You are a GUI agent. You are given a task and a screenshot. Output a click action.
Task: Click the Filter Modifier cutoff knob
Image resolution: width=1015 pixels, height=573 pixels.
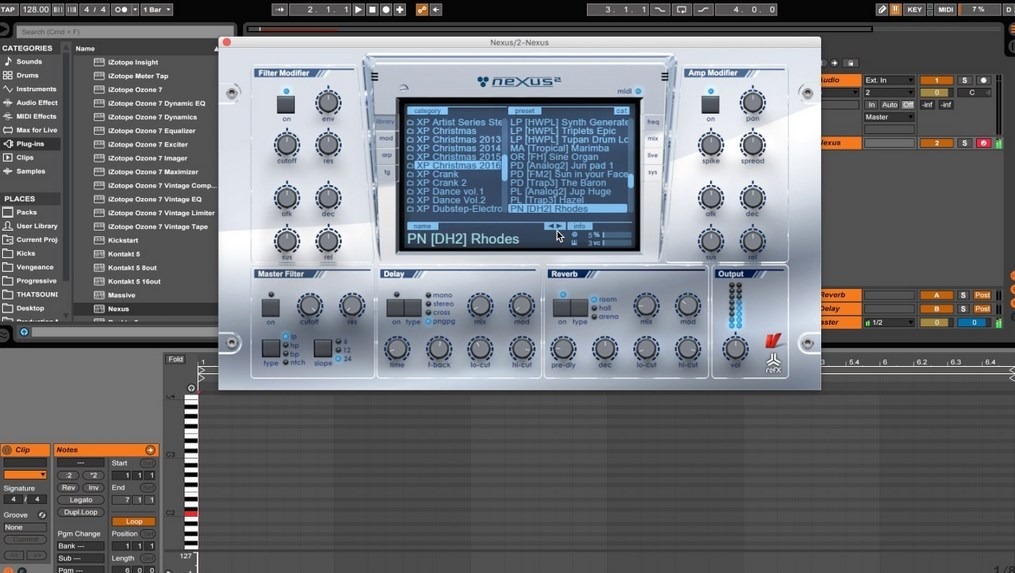point(287,144)
